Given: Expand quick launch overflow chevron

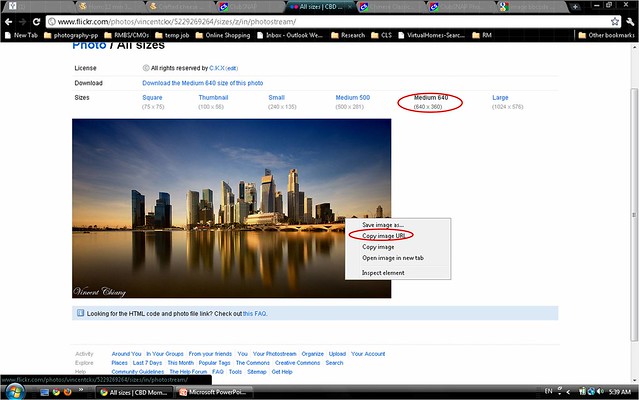Looking at the screenshot, I should [81, 390].
